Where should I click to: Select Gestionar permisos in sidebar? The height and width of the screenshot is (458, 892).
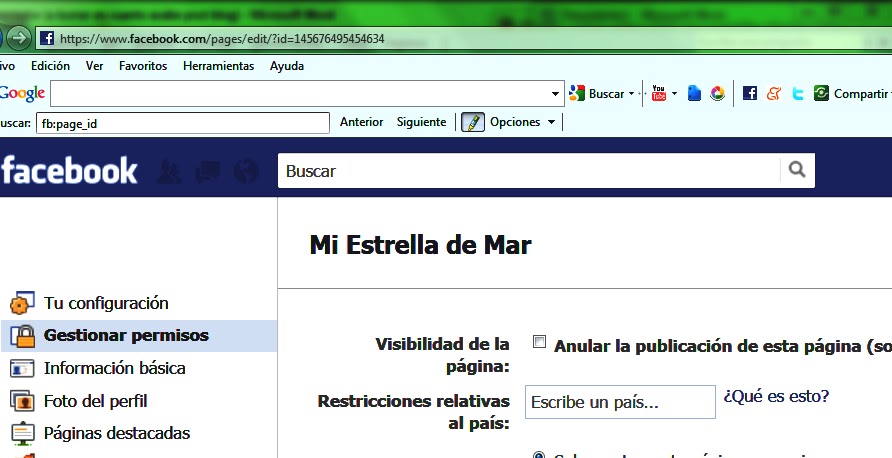[126, 335]
